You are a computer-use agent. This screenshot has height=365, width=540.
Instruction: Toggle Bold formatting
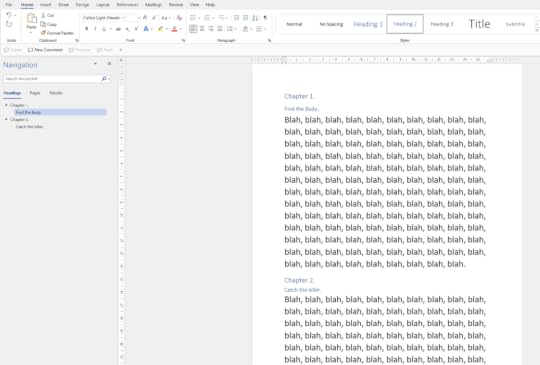pos(86,29)
